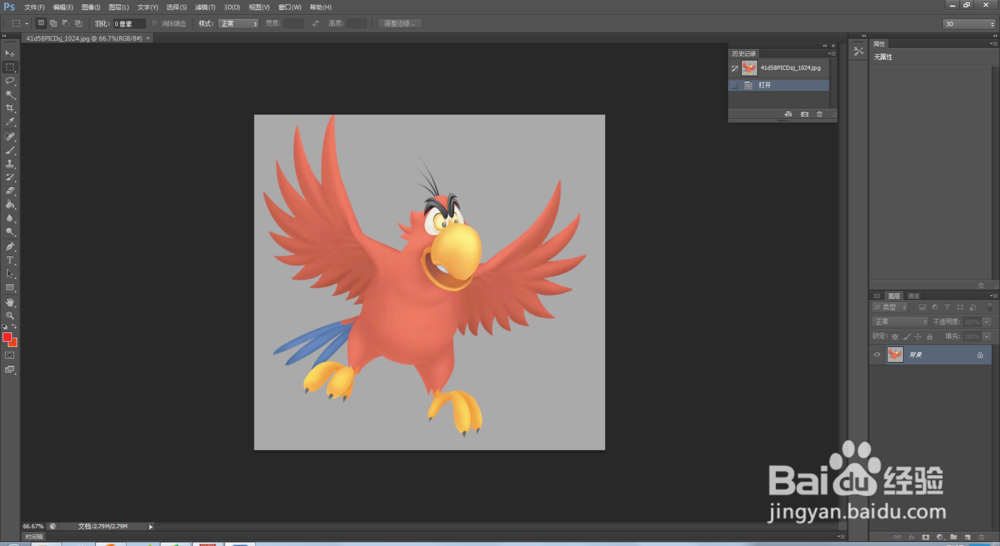The height and width of the screenshot is (546, 1000).
Task: Choose New Selection mode in options bar
Action: [x=41, y=23]
